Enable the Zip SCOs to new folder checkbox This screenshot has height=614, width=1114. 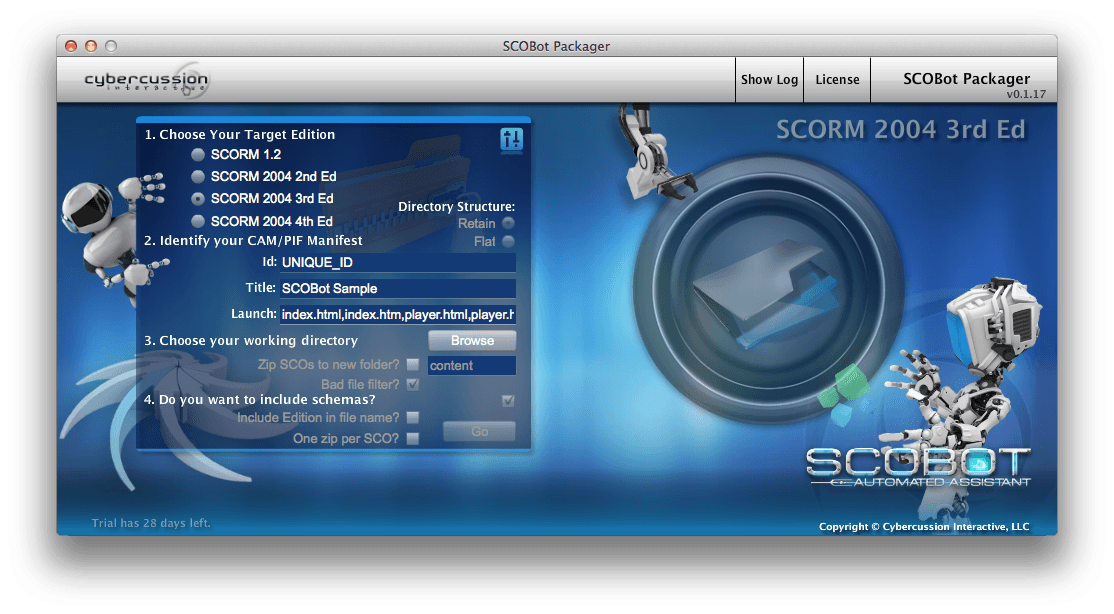(413, 365)
